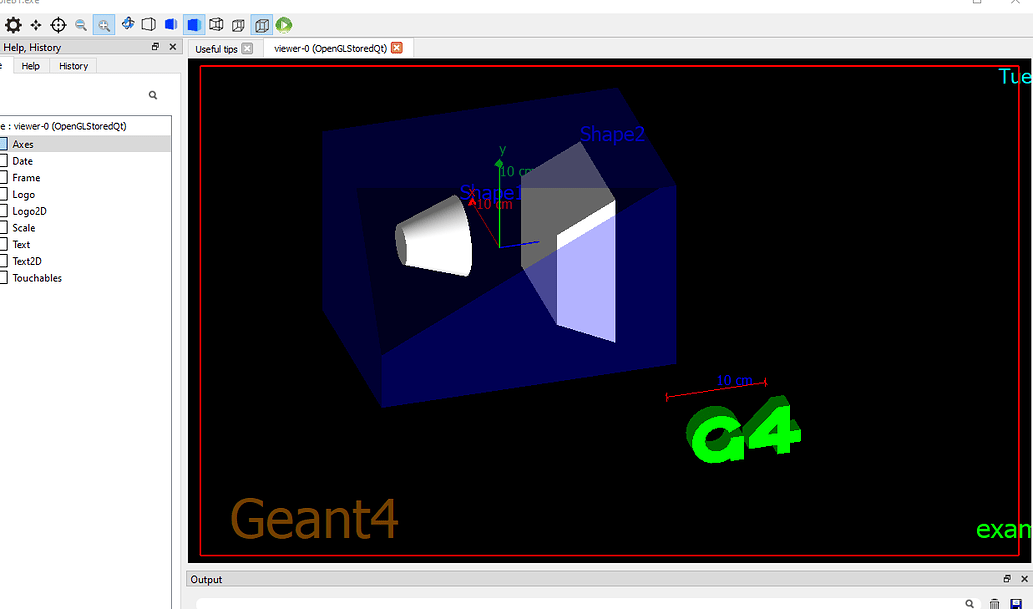Select the pick (touchable) crosshair tool
Viewport: 1033px width, 609px height.
point(58,25)
